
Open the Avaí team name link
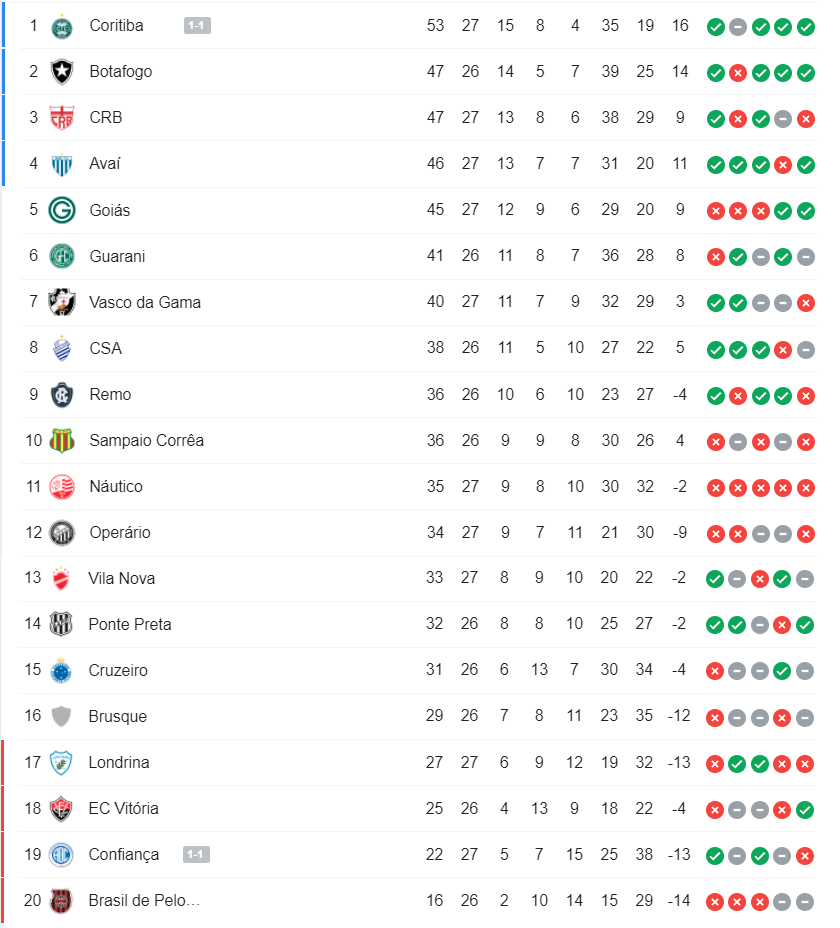tap(105, 163)
